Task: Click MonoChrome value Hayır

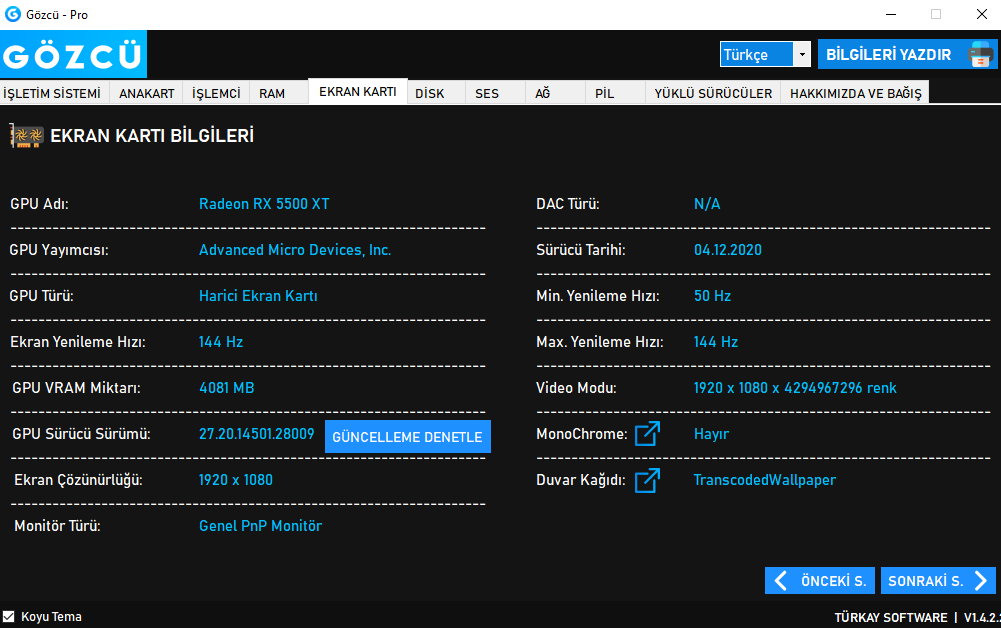Action: [x=711, y=434]
